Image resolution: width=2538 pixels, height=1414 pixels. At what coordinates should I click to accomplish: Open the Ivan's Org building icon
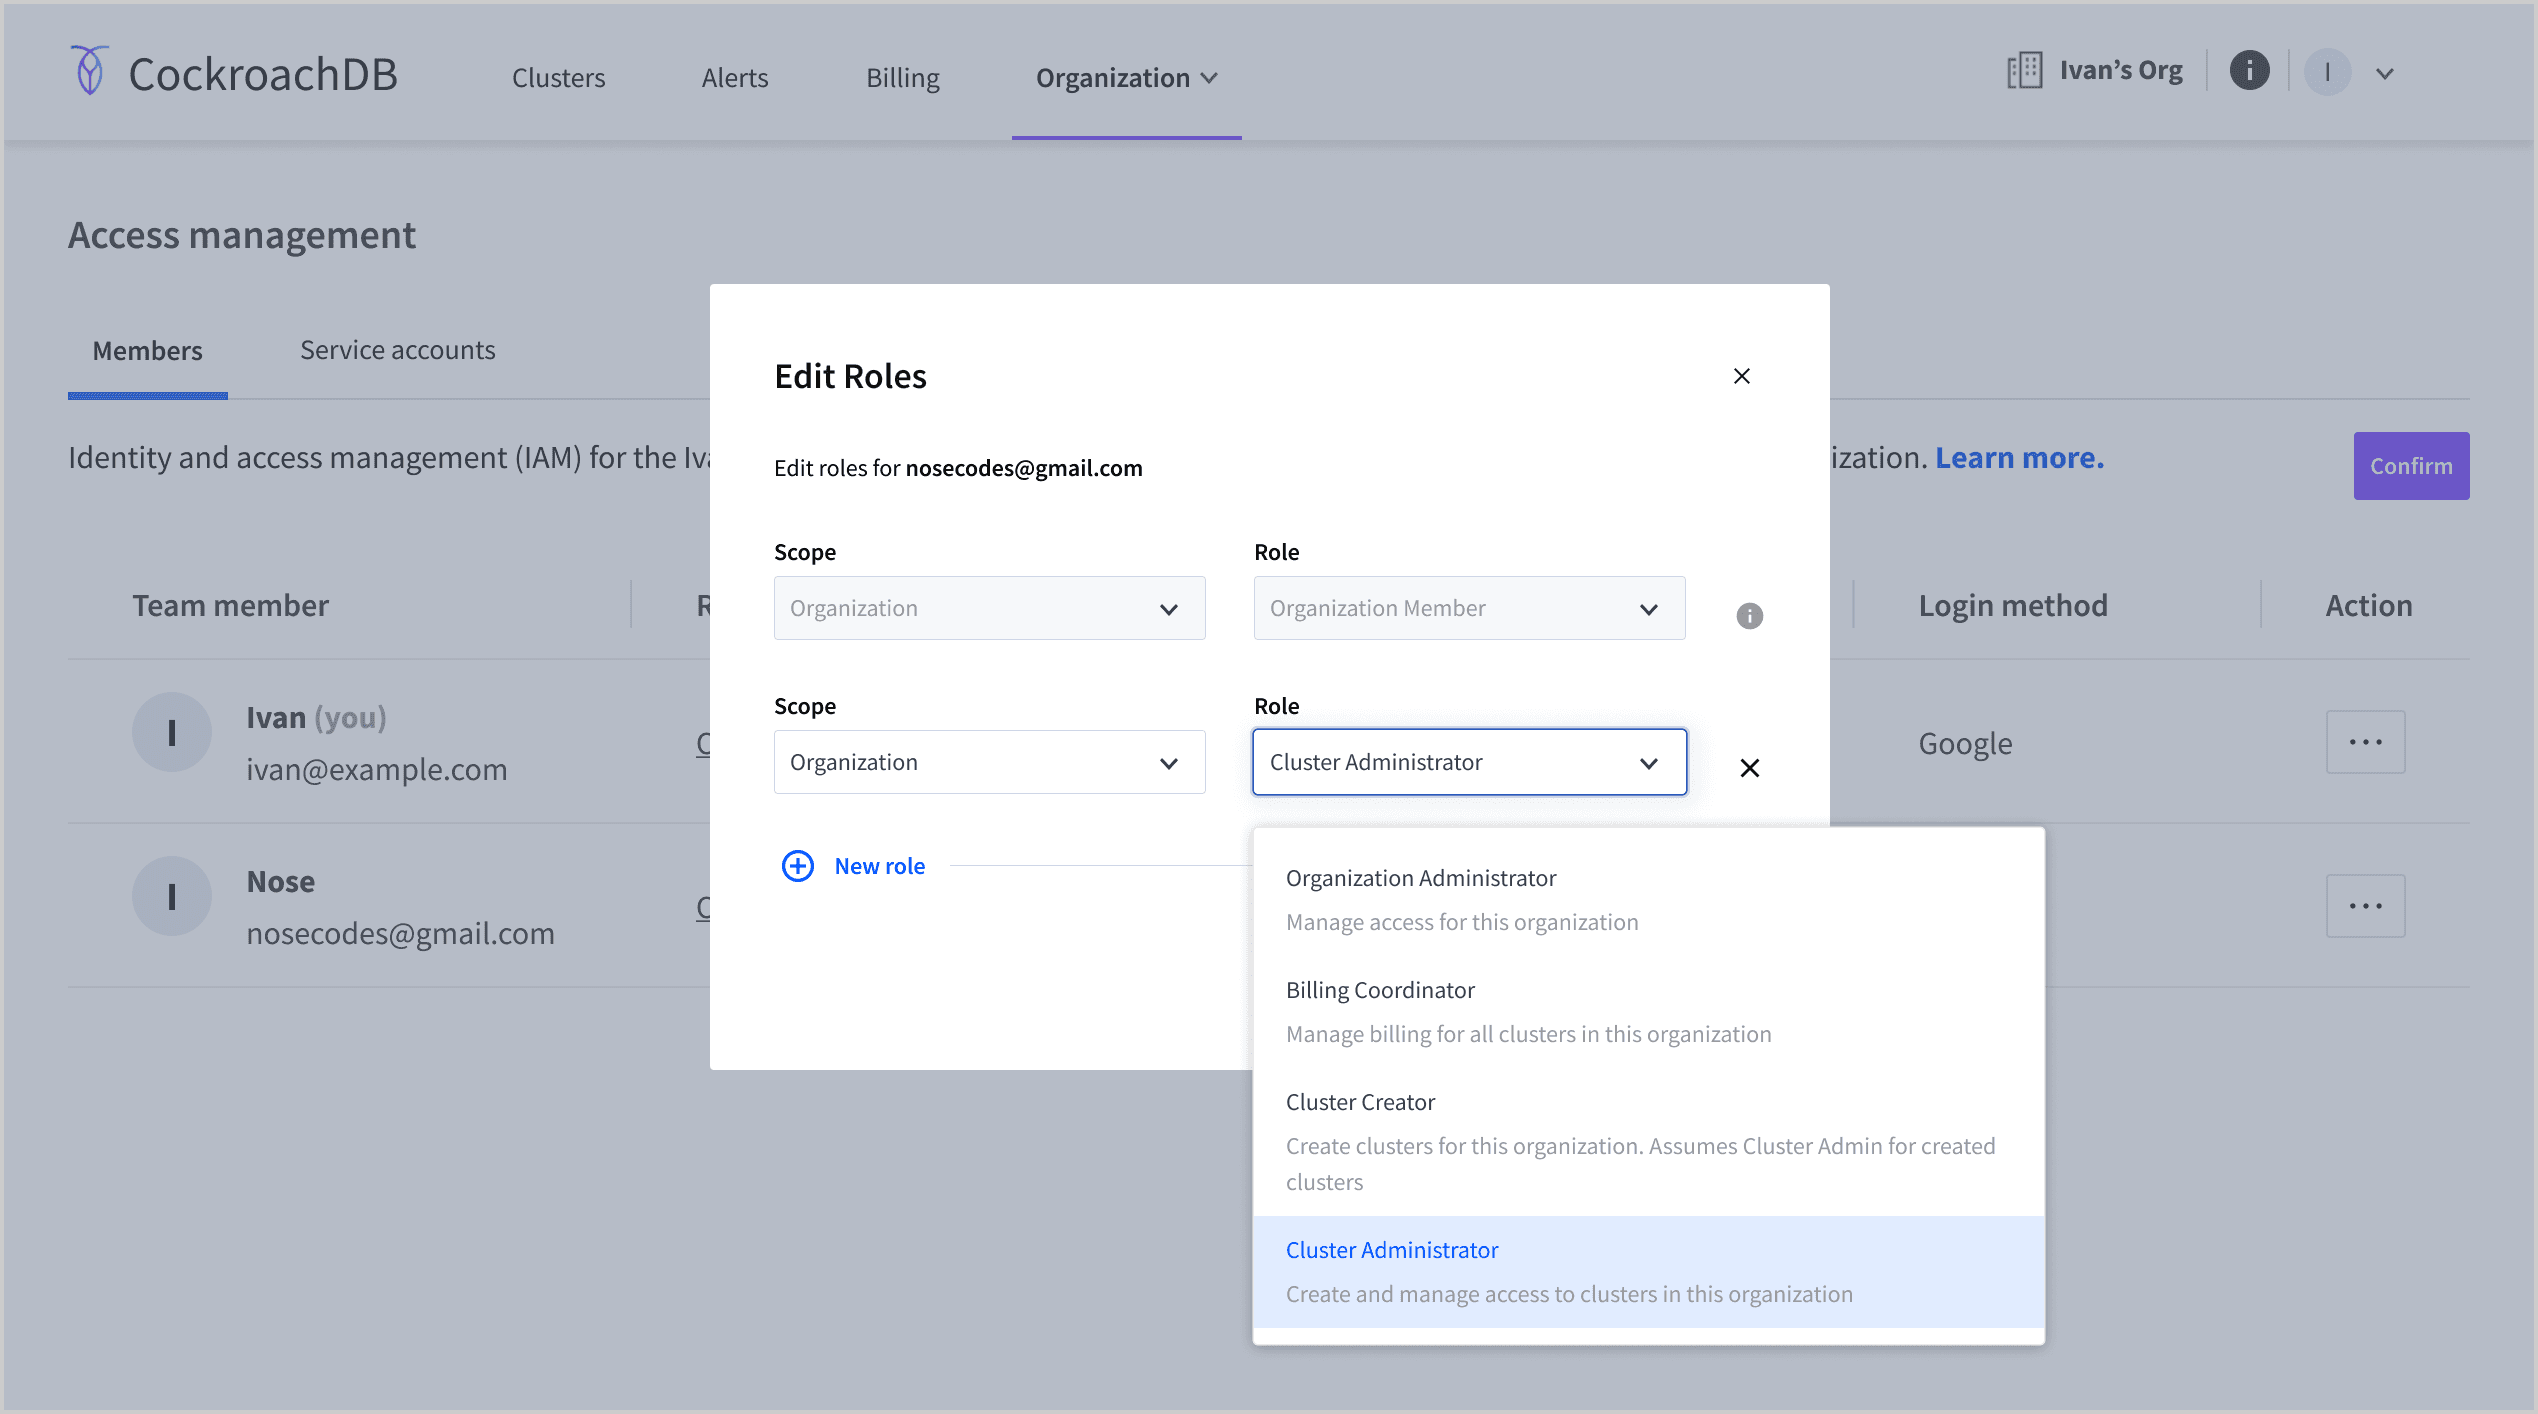point(2024,71)
